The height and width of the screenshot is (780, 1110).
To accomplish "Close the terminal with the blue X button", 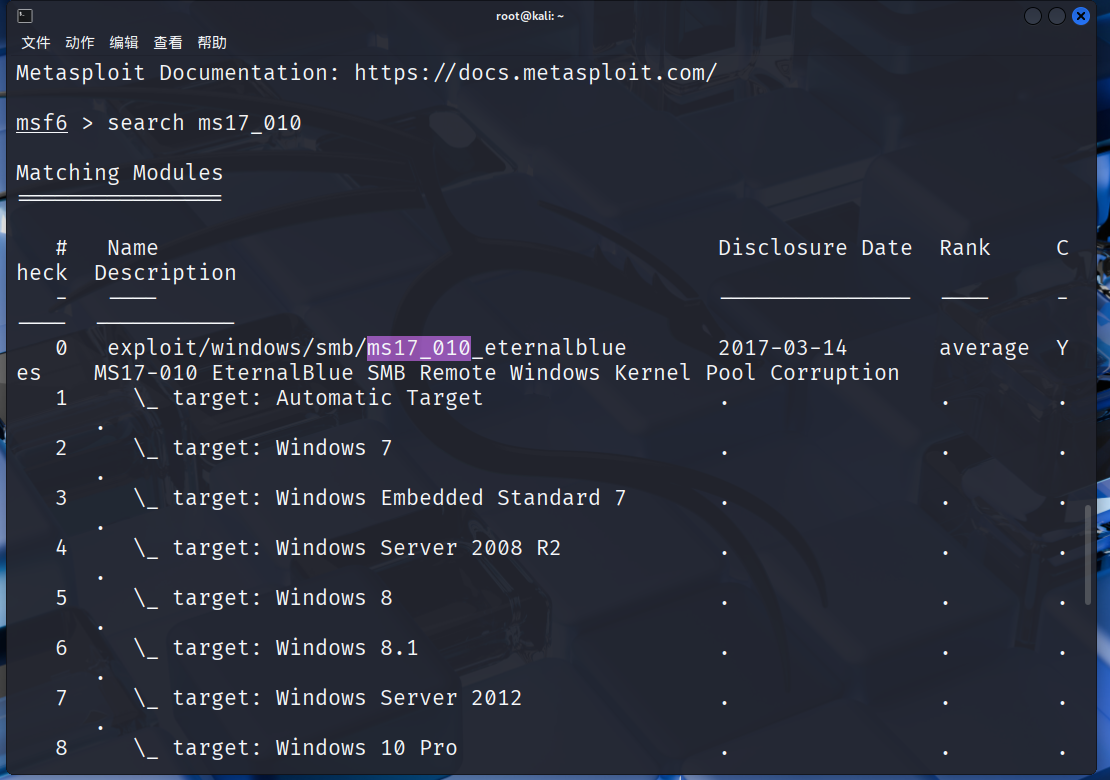I will click(1081, 16).
